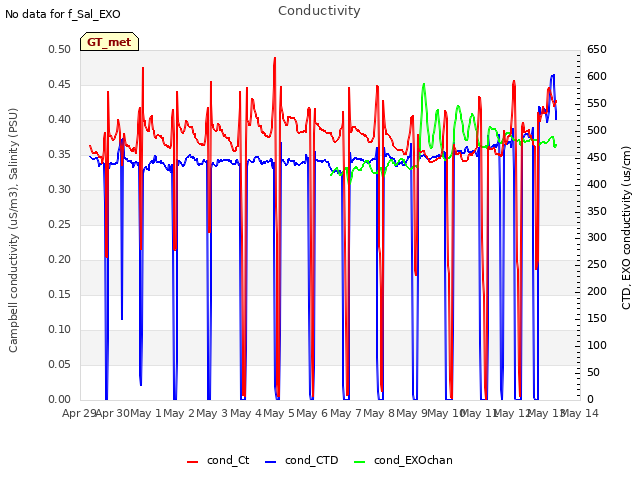640x480 pixels.
Task: Click the green cond_EXOchan peak near May 9
Action: click(424, 84)
